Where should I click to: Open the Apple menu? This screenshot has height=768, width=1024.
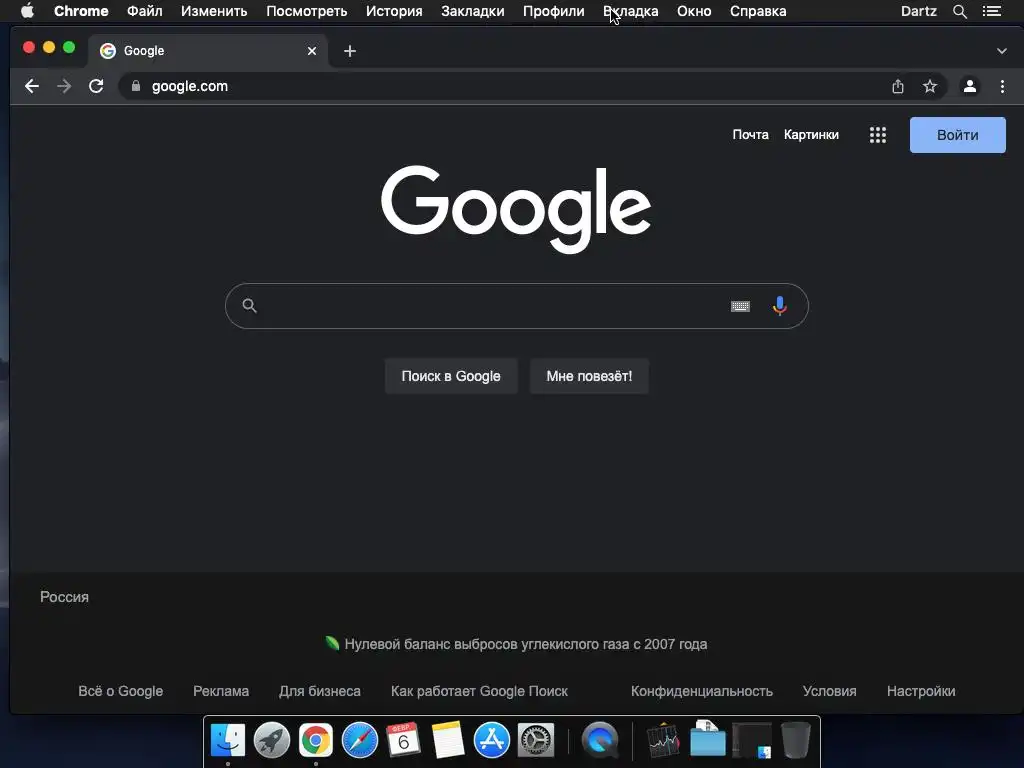[27, 11]
